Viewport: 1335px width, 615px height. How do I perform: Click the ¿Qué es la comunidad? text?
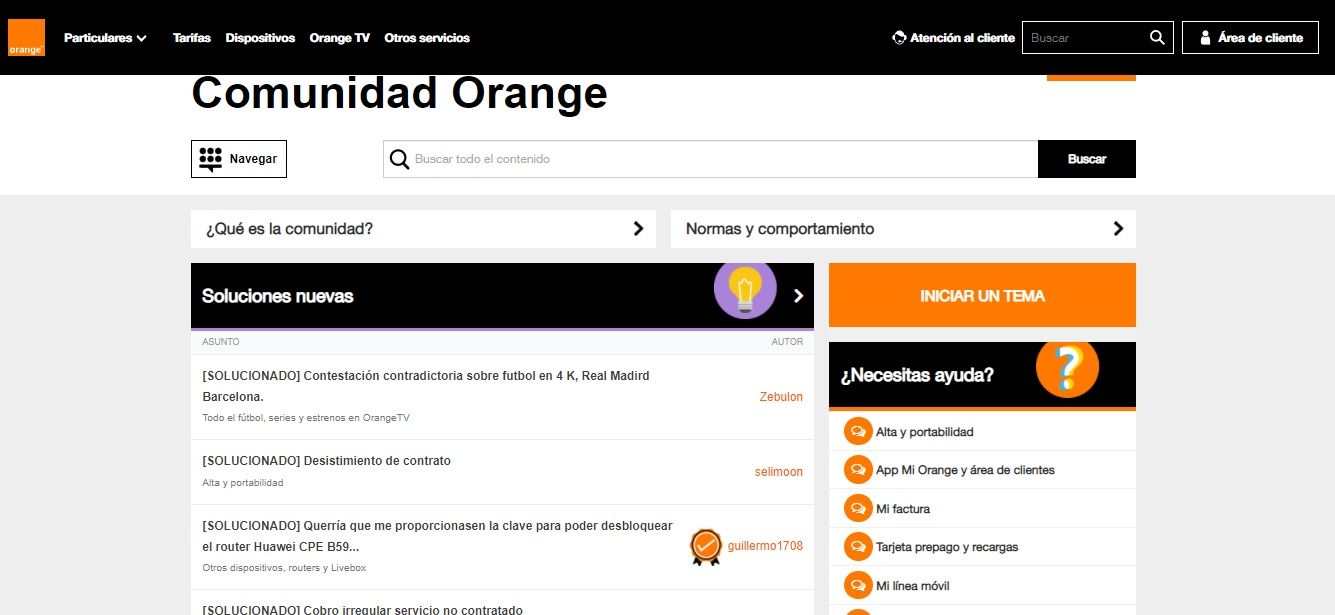(x=289, y=229)
